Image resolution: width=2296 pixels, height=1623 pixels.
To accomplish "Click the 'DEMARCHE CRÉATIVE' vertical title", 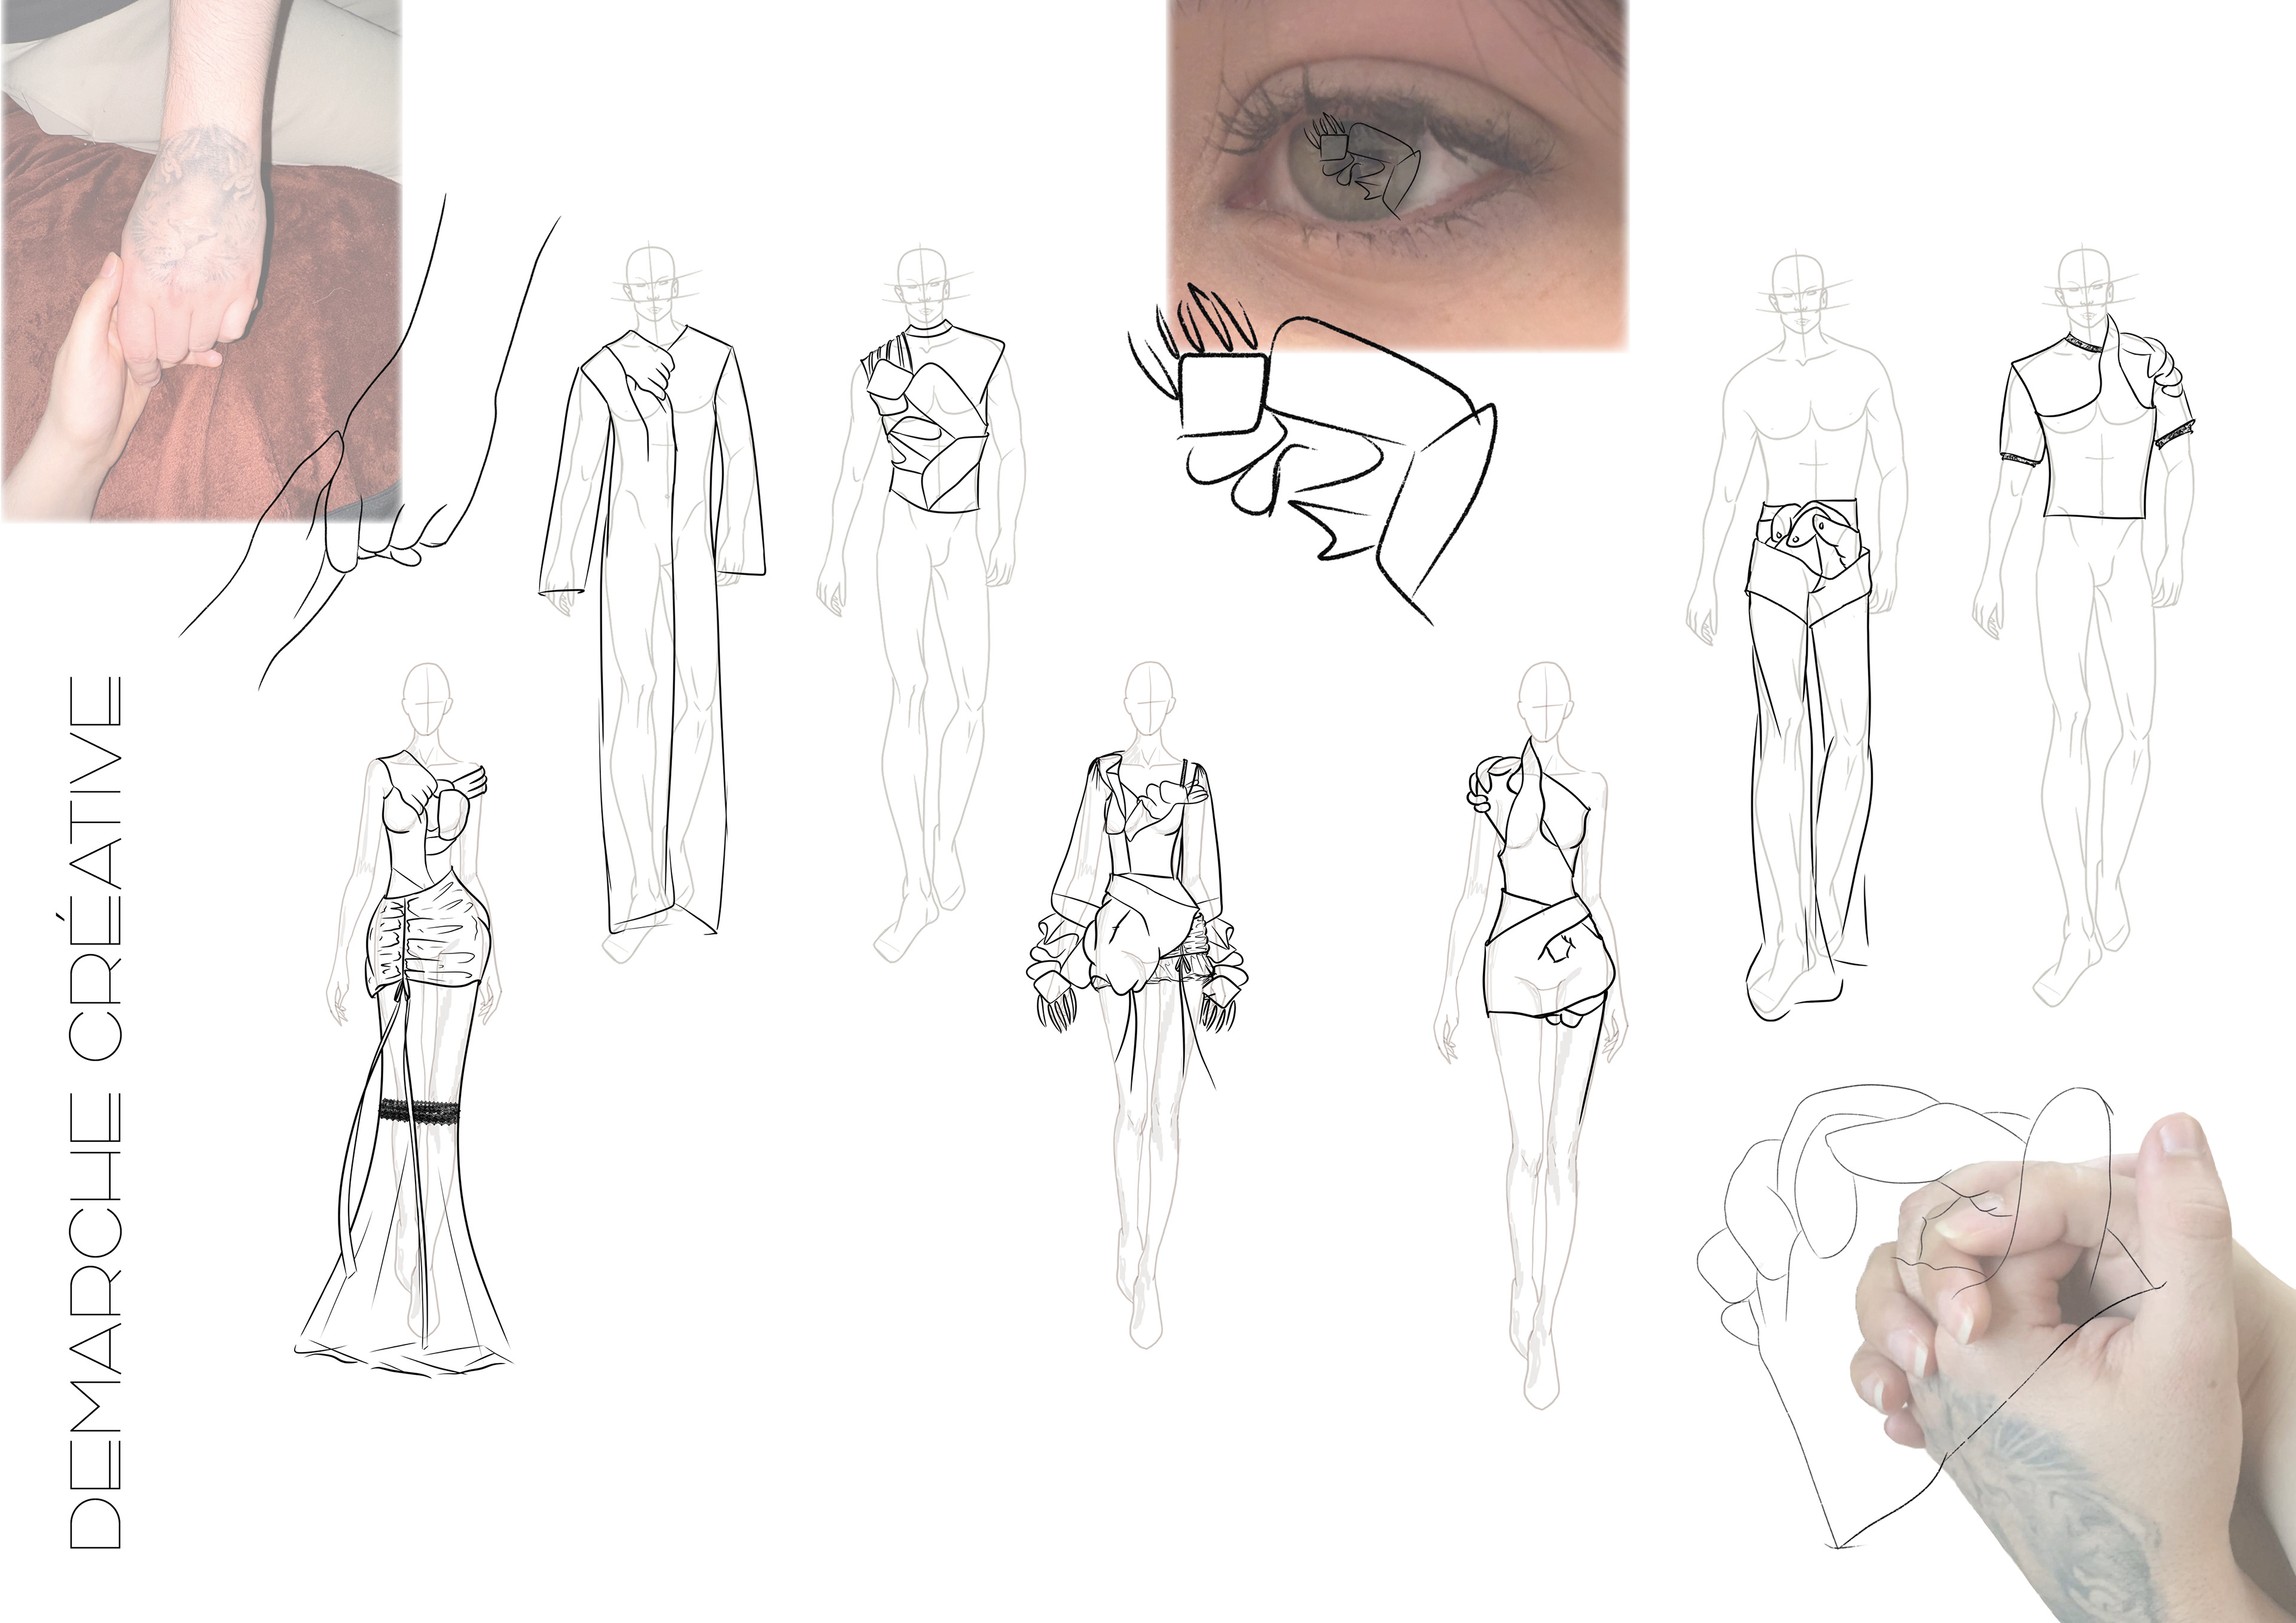I will (95, 1114).
